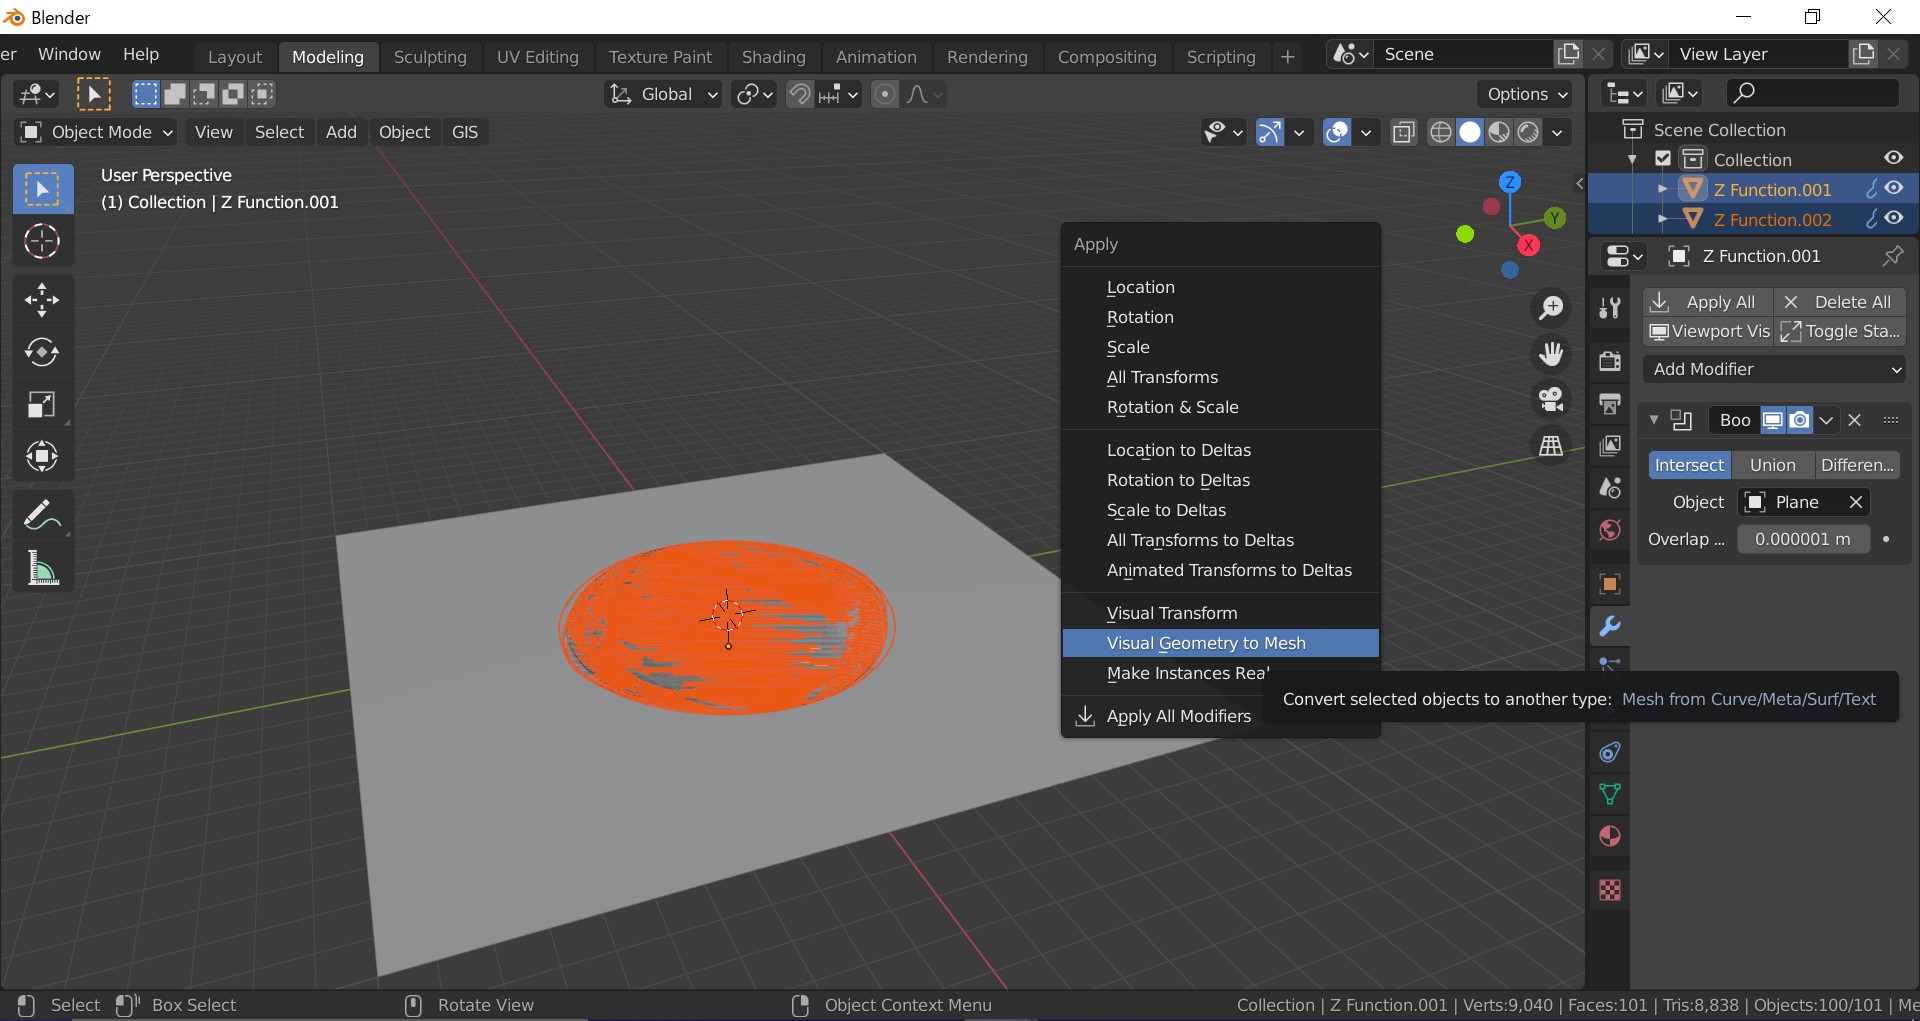Hide Z Function.001 using eye icon

click(1894, 189)
